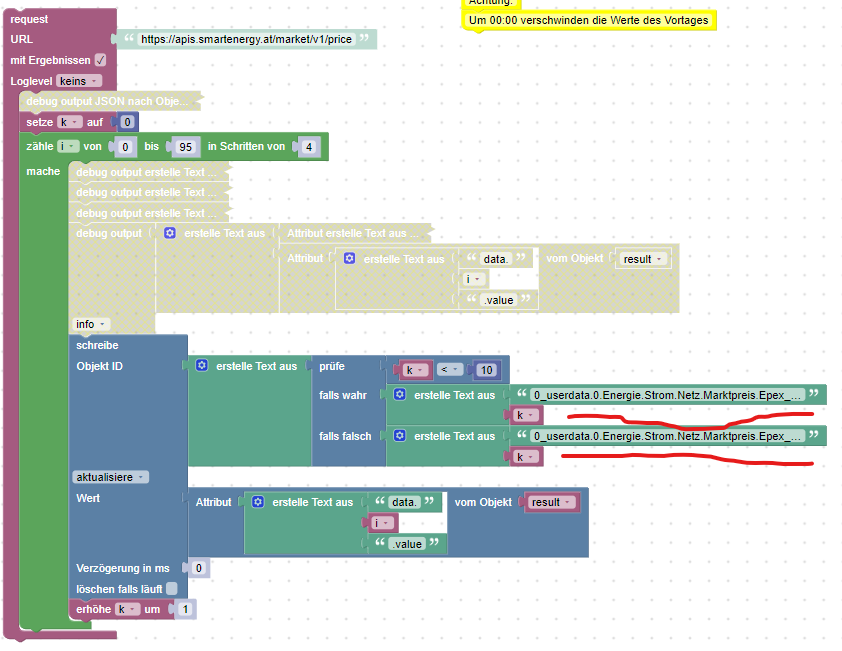Edit 'Verzögerung in ms' value 0
This screenshot has height=651, width=842.
click(199, 568)
